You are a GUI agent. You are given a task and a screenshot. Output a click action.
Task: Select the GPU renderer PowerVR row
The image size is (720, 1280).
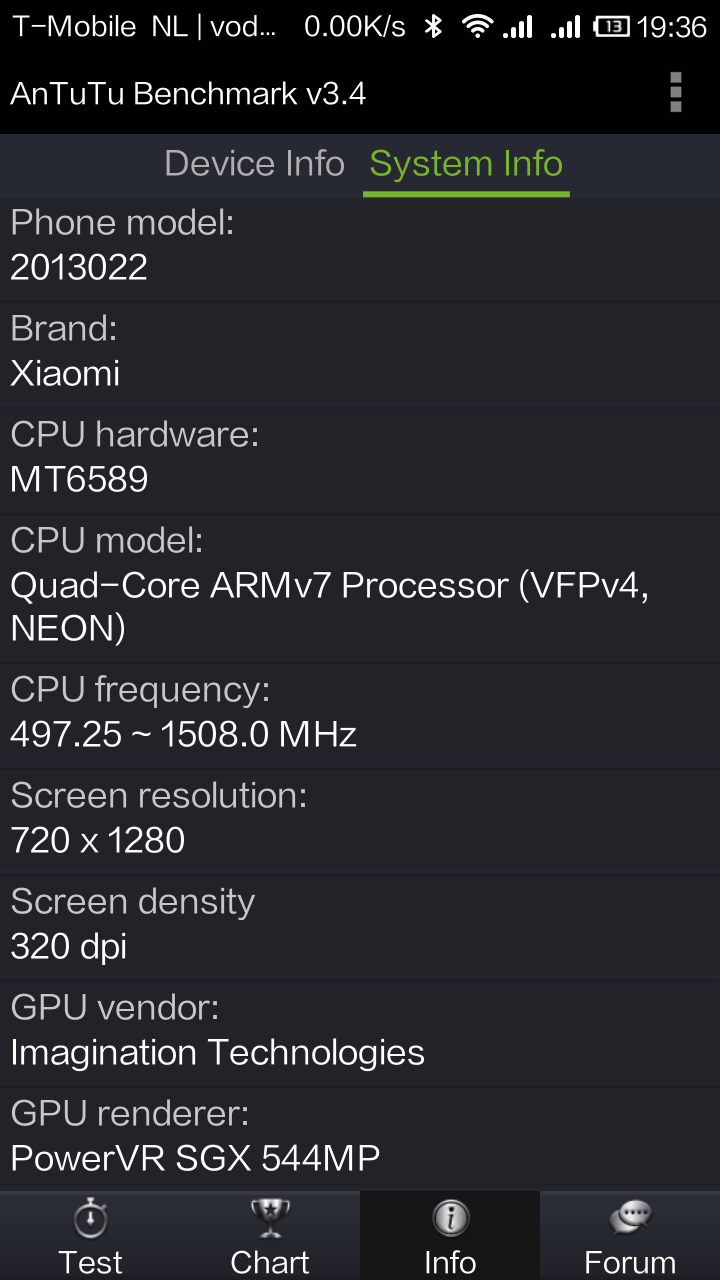point(360,1138)
